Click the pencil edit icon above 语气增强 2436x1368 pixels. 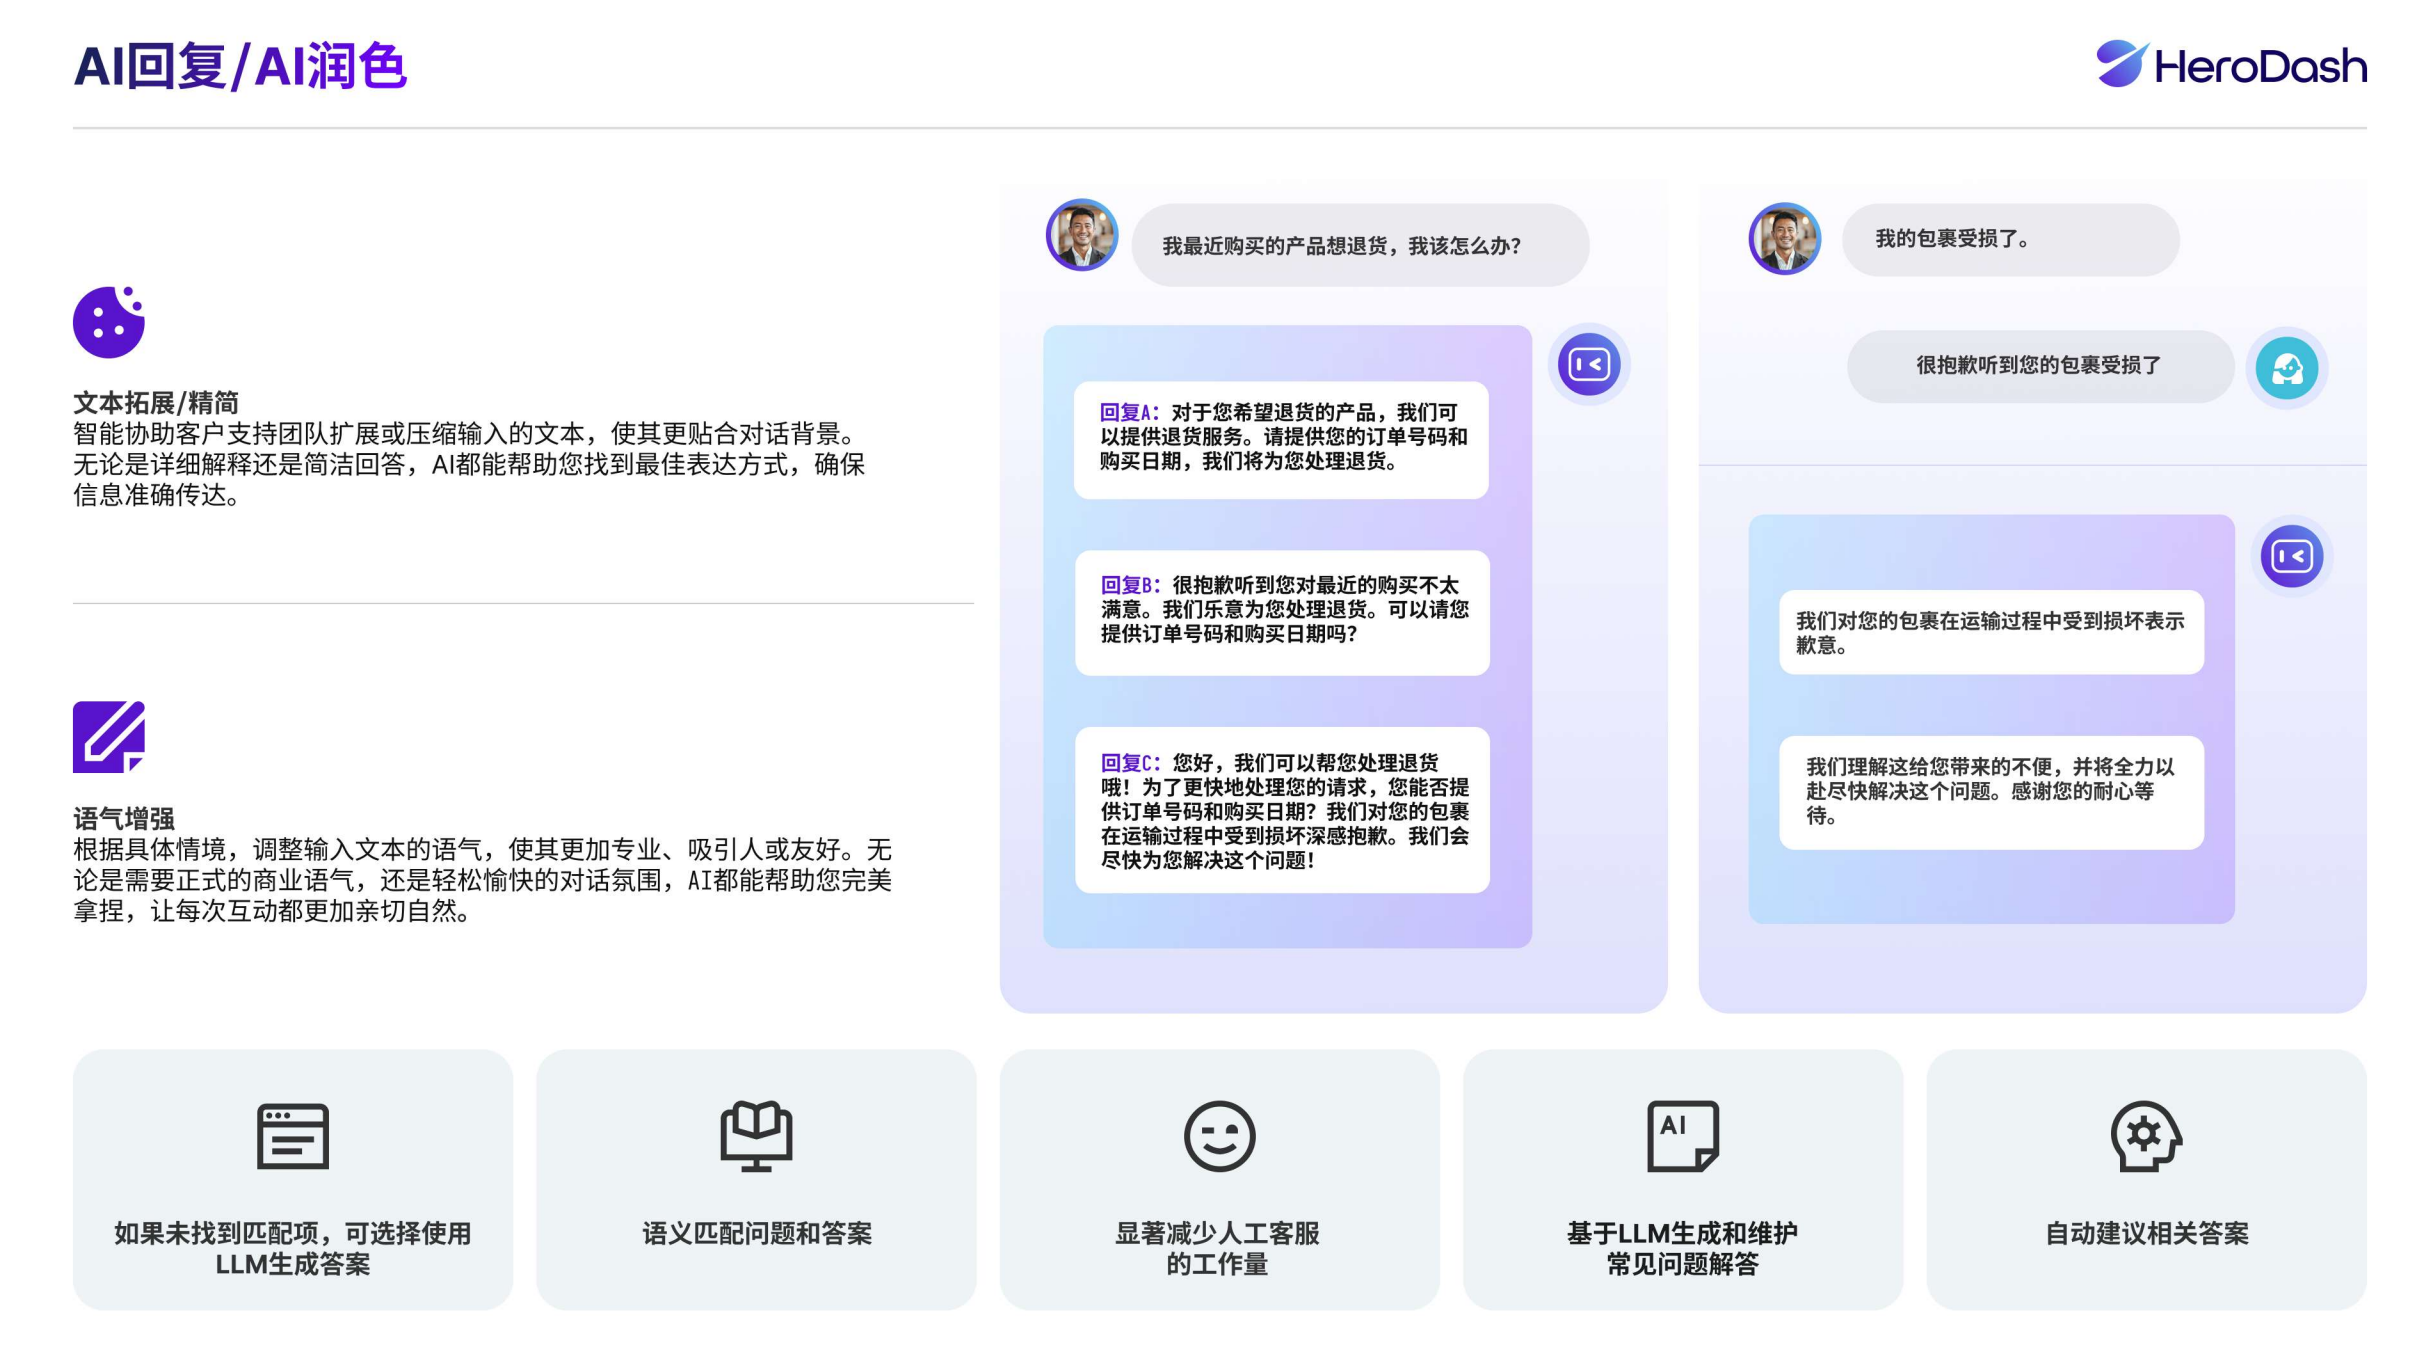coord(109,737)
